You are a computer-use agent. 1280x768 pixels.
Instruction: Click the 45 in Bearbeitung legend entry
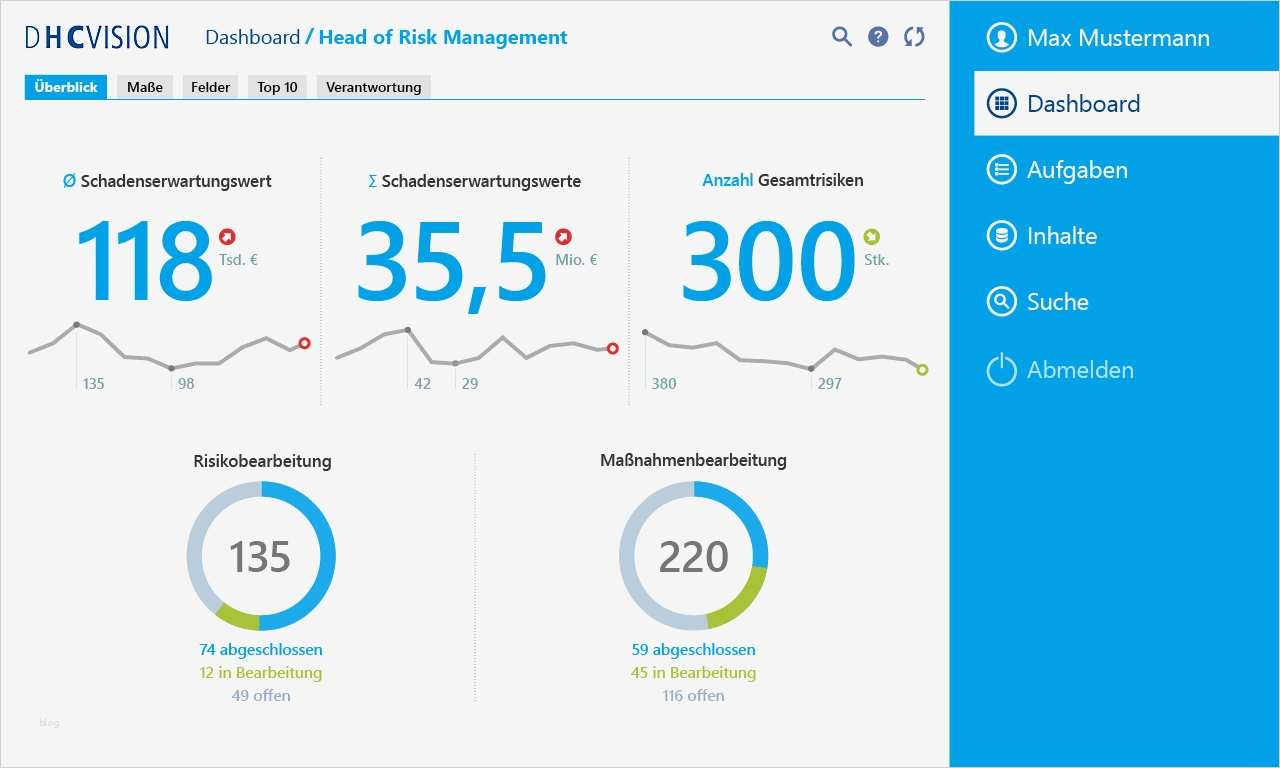pyautogui.click(x=694, y=673)
